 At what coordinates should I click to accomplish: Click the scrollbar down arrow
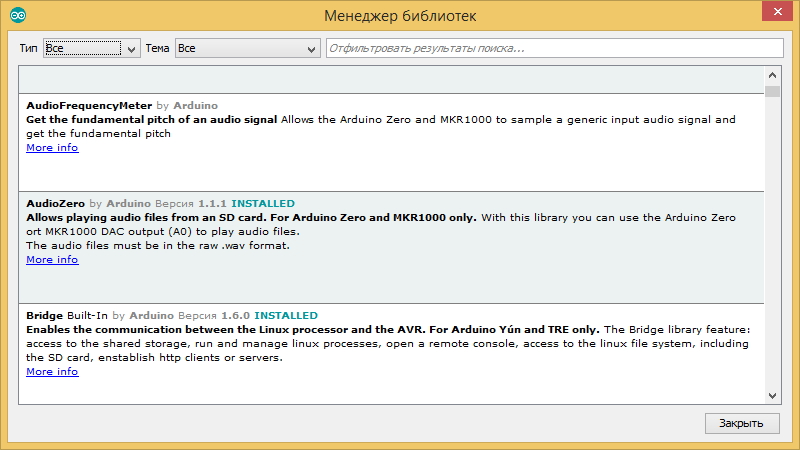click(772, 395)
